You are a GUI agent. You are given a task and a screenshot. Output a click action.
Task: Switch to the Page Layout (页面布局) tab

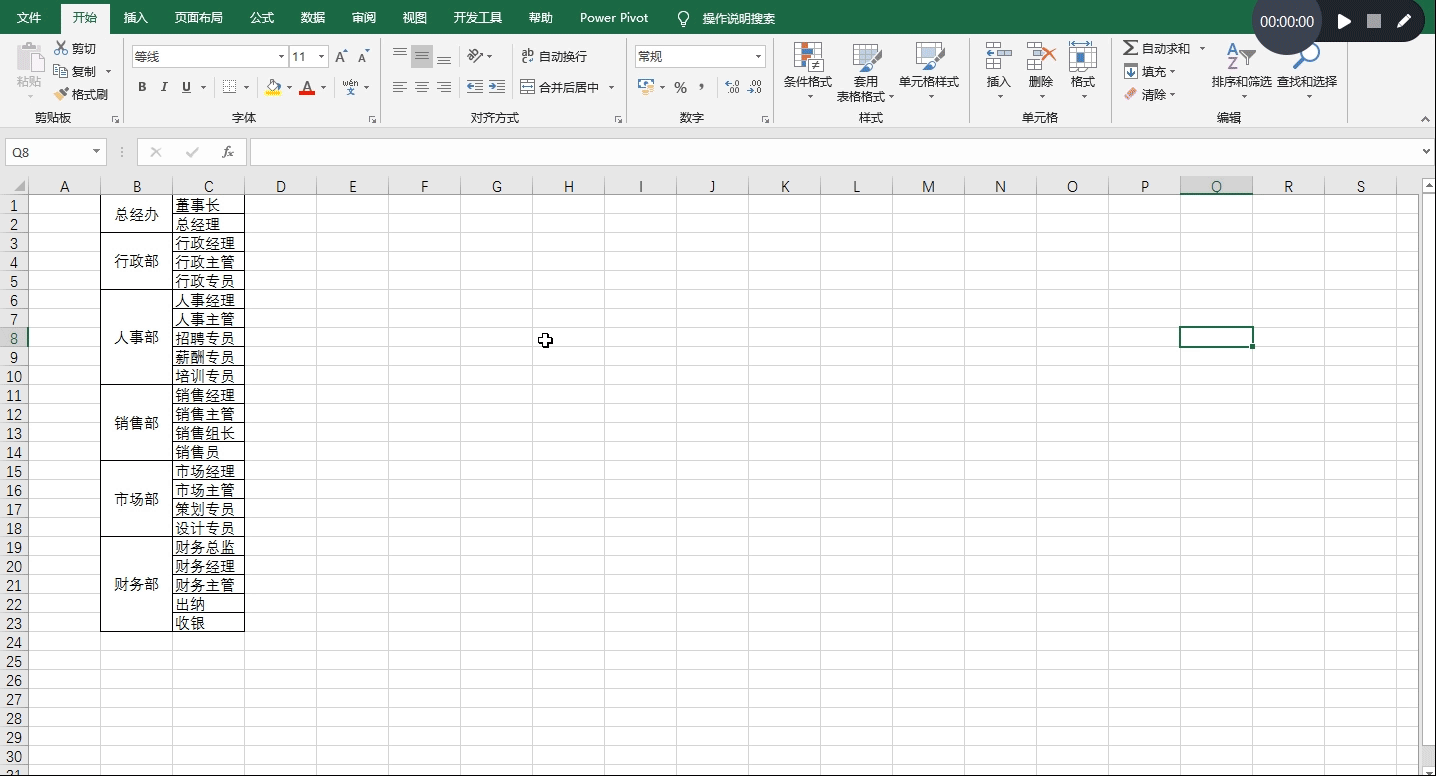click(198, 18)
